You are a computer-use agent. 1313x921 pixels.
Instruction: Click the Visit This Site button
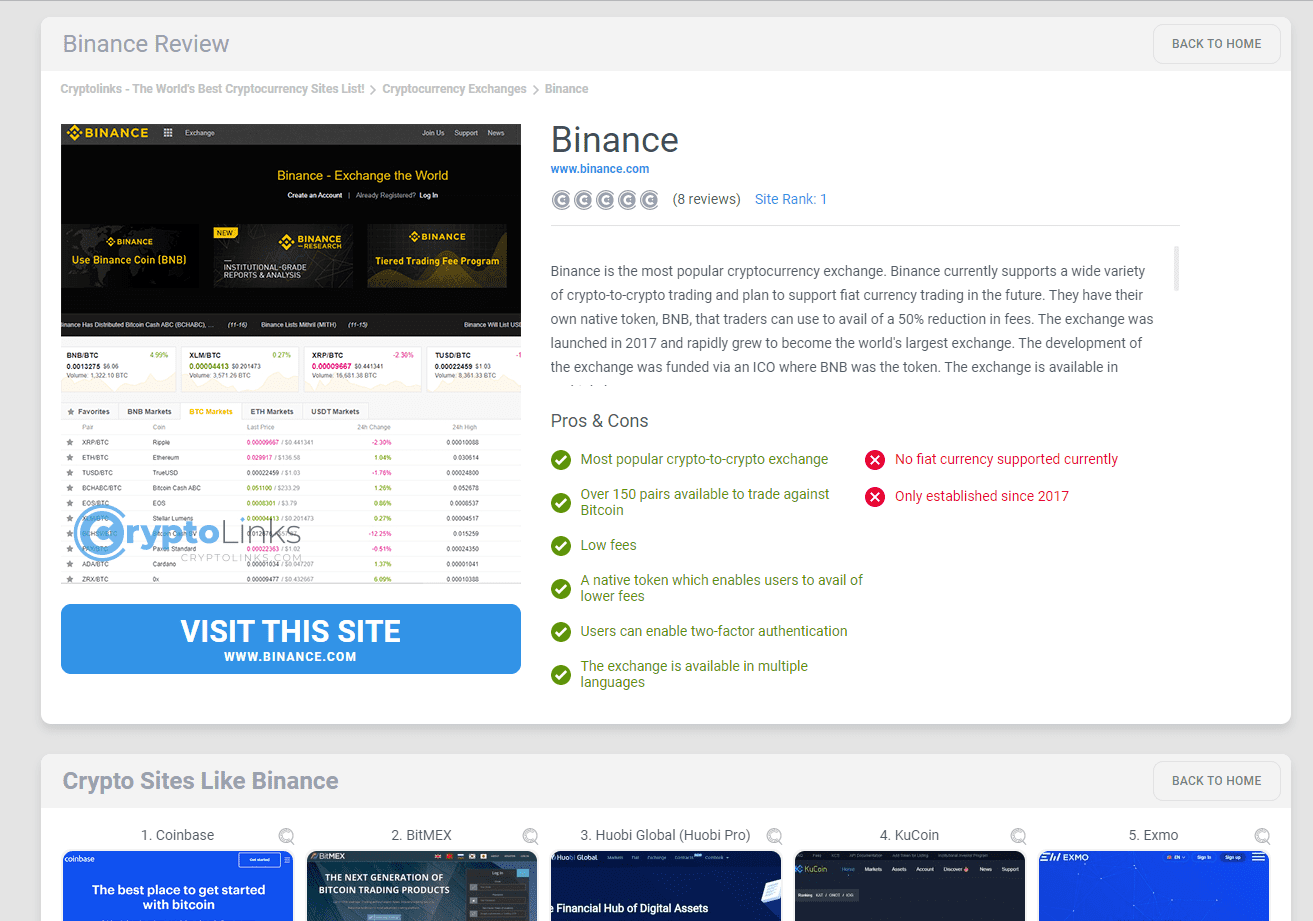pyautogui.click(x=291, y=639)
